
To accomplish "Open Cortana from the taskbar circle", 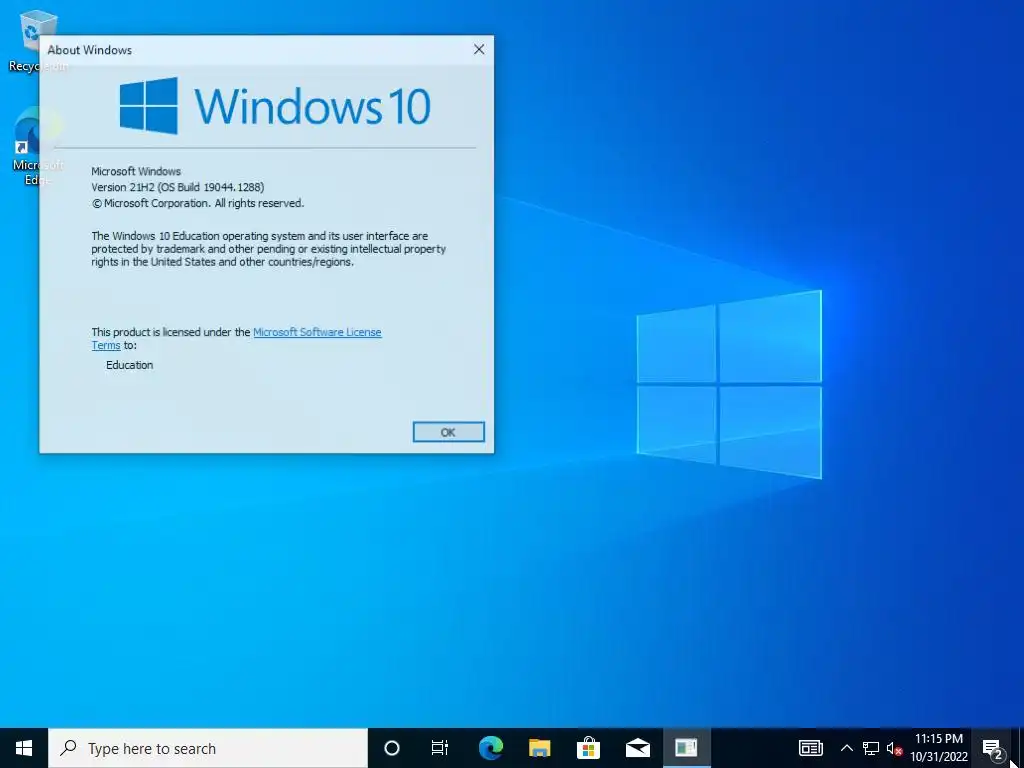I will tap(391, 748).
